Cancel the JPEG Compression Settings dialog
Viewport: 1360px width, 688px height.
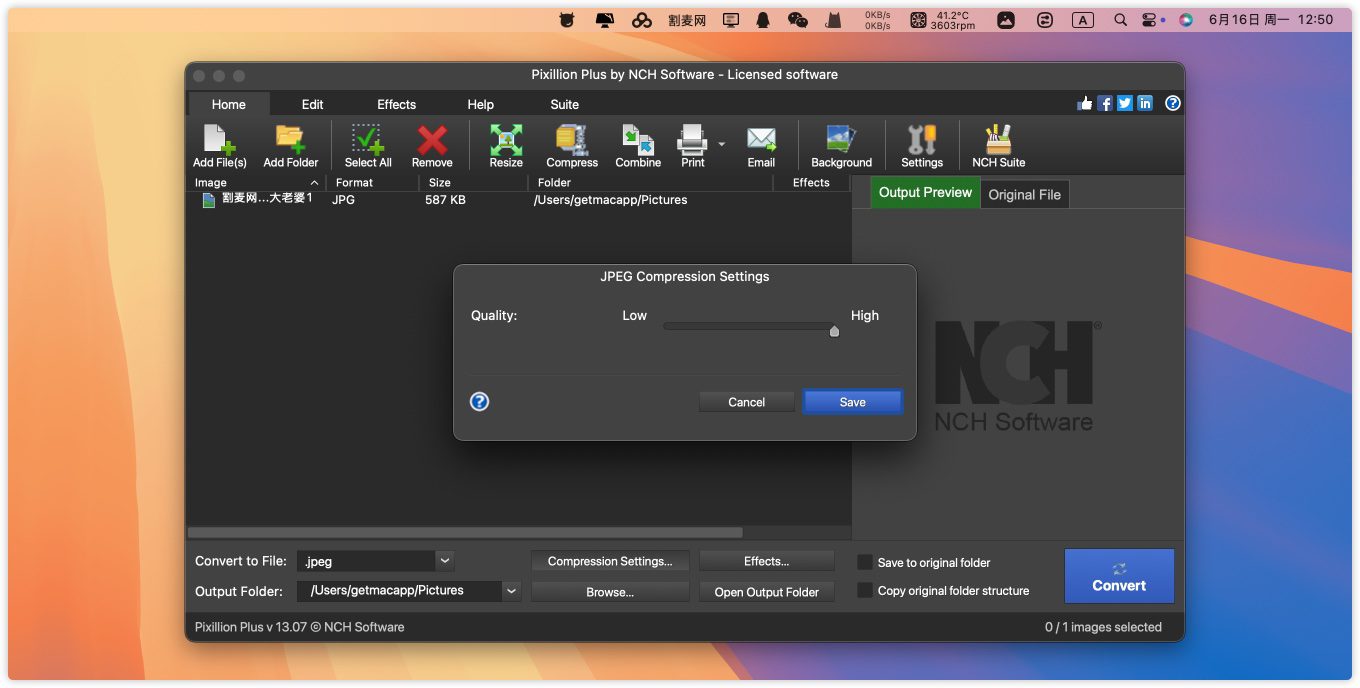(746, 402)
